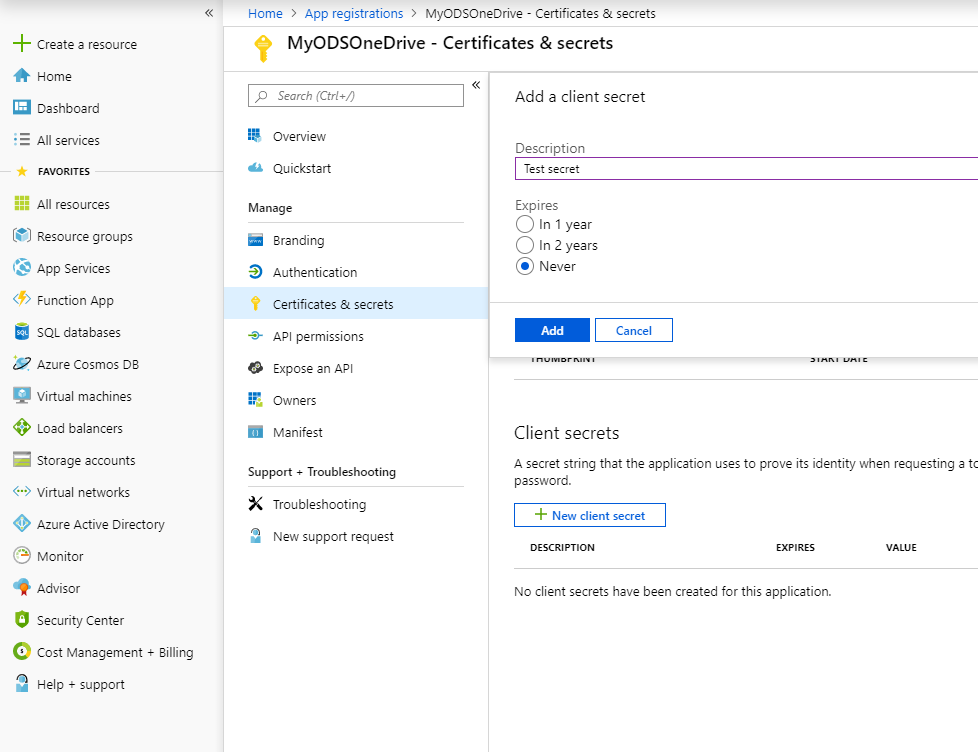
Task: Open the Function App lightning icon
Action: click(x=21, y=300)
